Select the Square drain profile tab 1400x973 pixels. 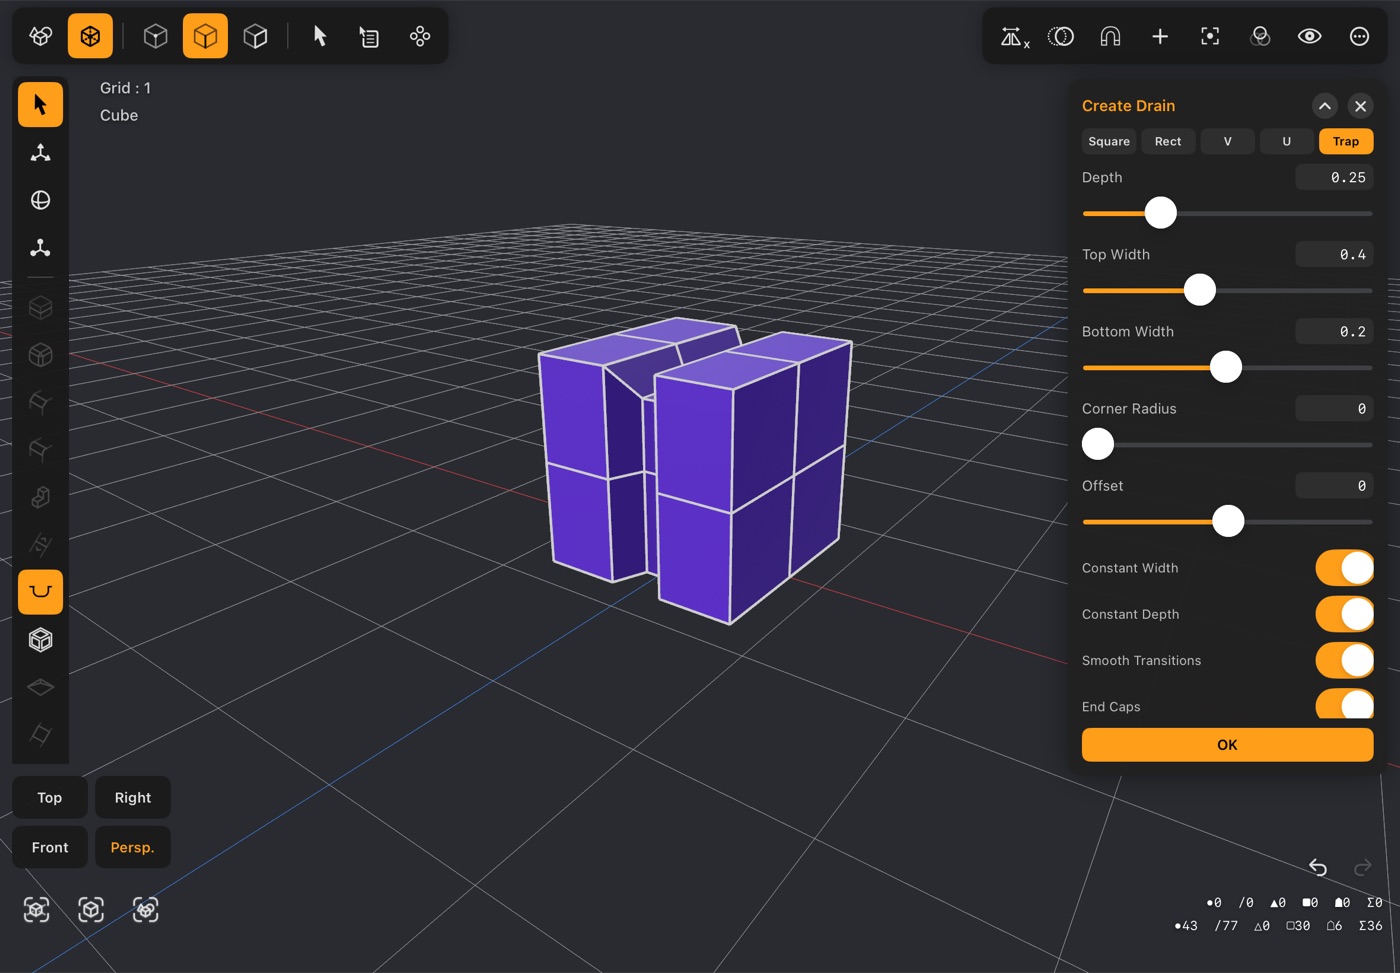(x=1109, y=142)
